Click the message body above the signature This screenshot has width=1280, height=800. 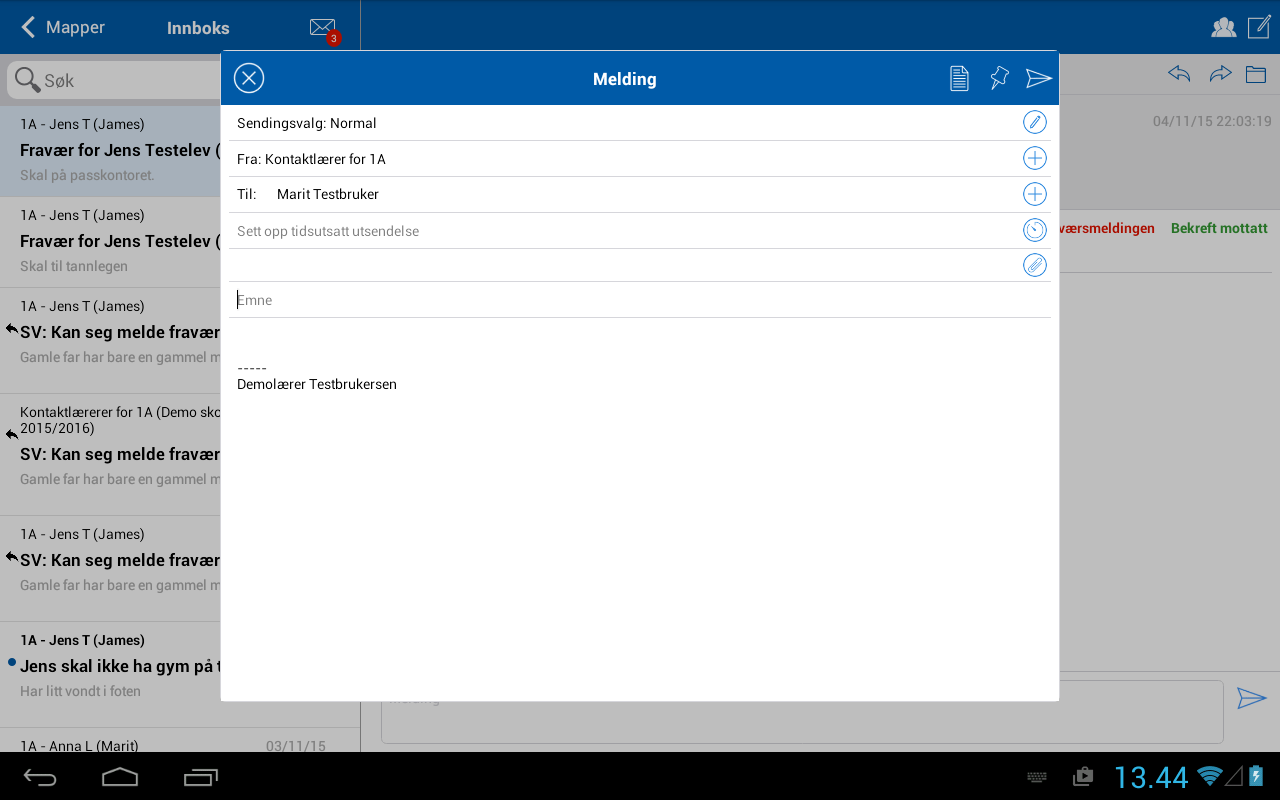[x=640, y=339]
